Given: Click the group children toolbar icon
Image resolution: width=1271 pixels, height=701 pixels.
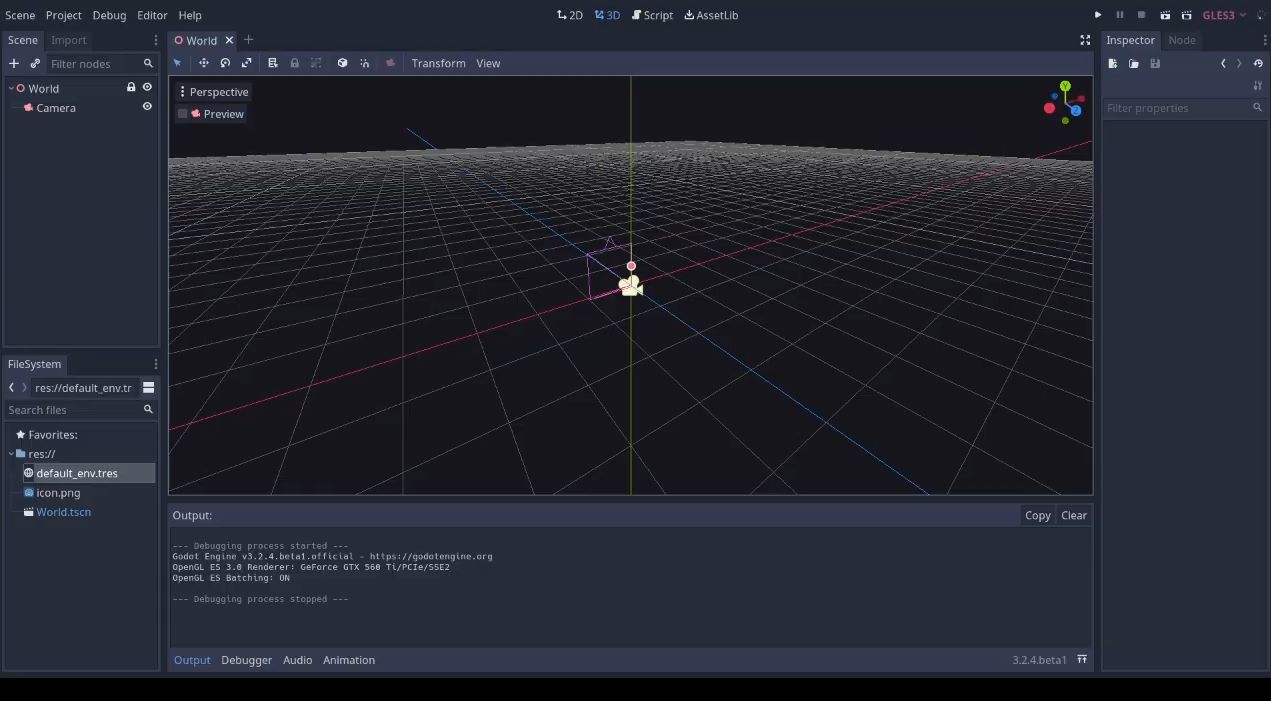Looking at the screenshot, I should [x=316, y=63].
